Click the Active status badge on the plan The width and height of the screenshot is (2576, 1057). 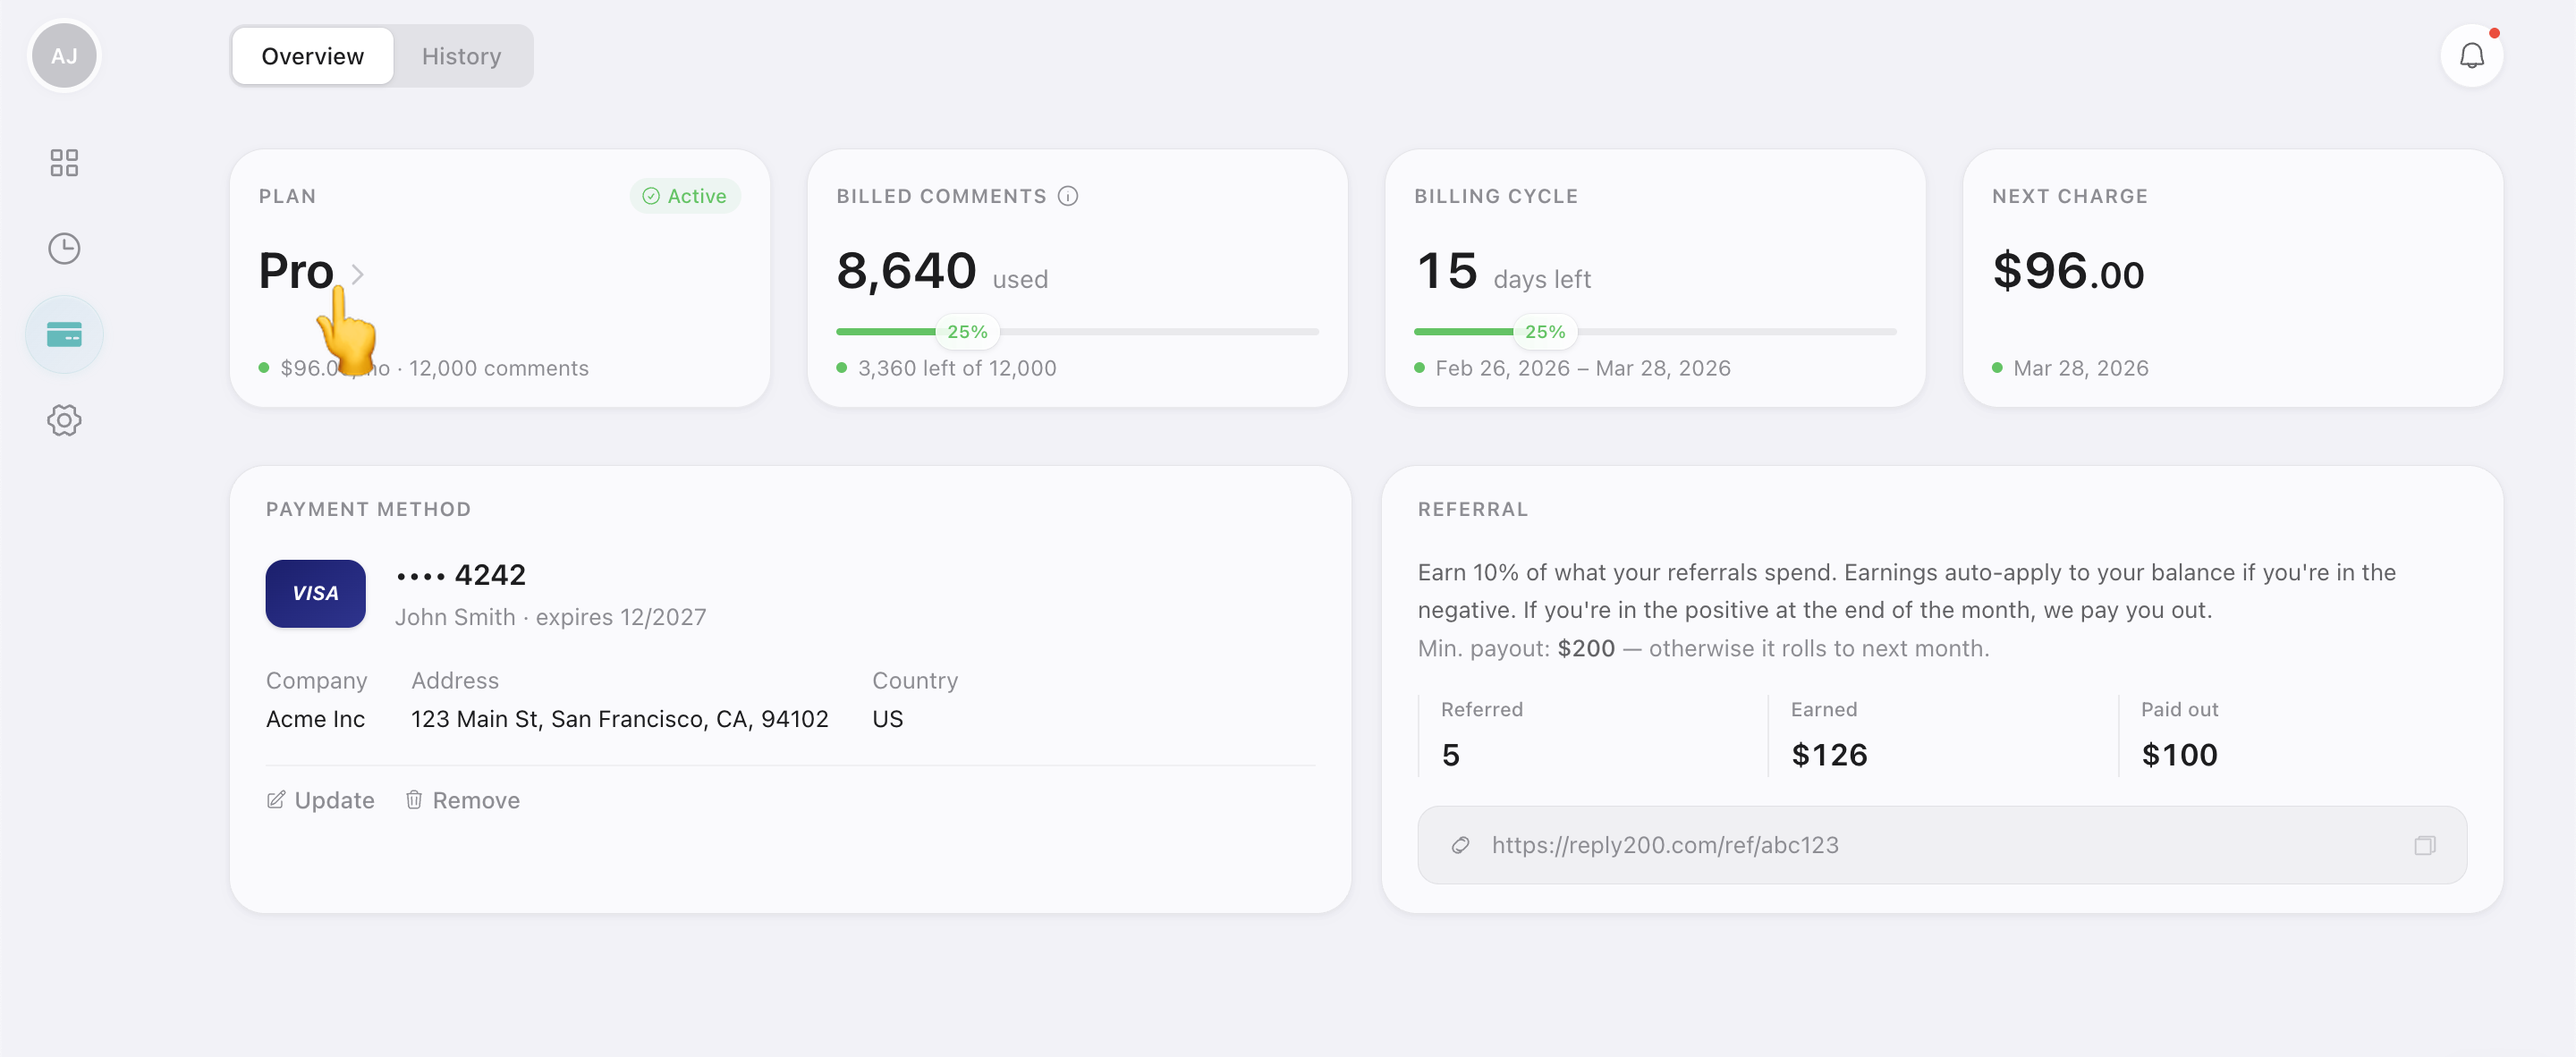(x=685, y=196)
